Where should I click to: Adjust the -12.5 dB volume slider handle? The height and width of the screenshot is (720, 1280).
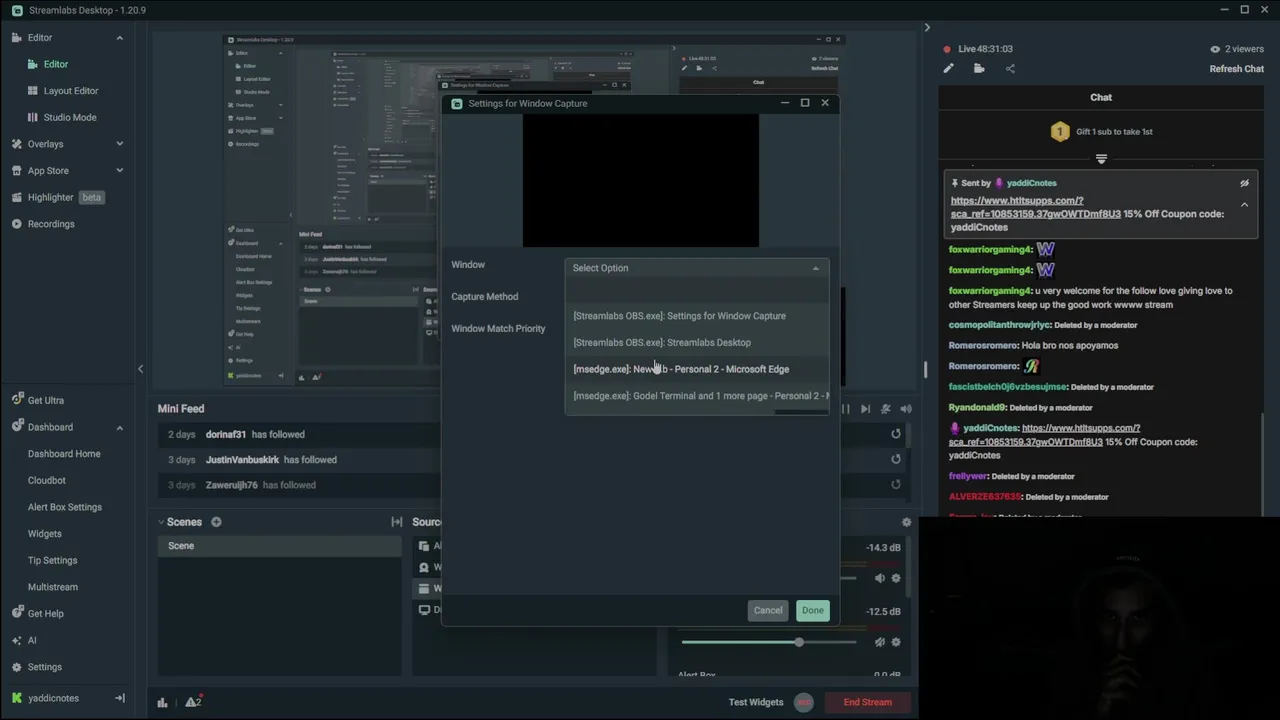(x=799, y=642)
